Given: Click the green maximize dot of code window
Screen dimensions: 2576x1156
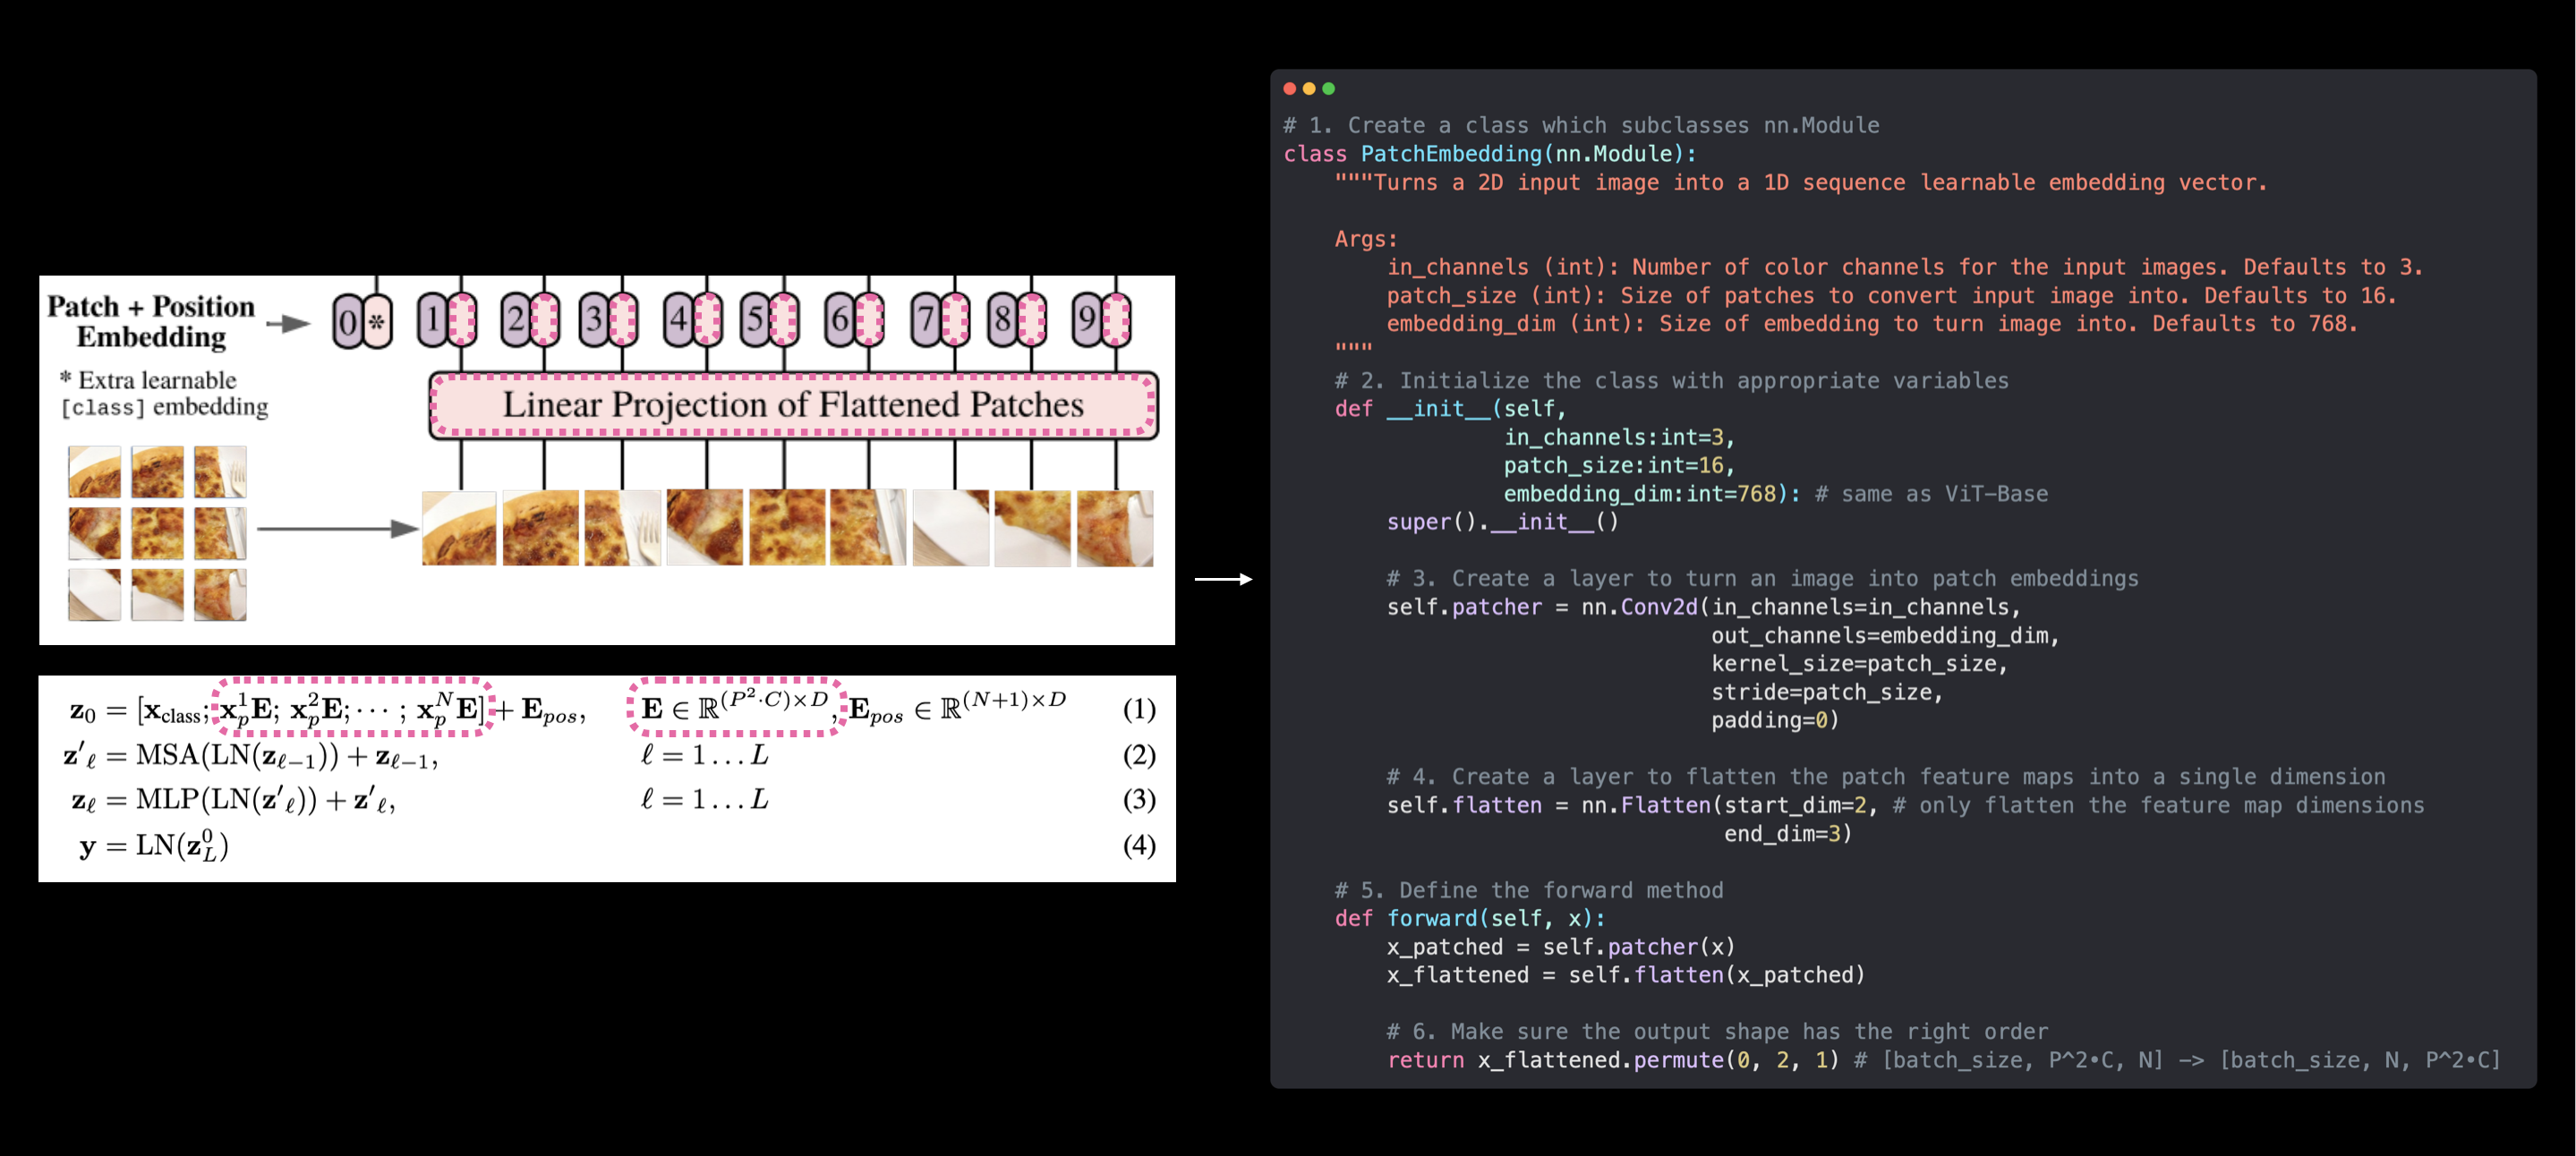Looking at the screenshot, I should pyautogui.click(x=1328, y=89).
